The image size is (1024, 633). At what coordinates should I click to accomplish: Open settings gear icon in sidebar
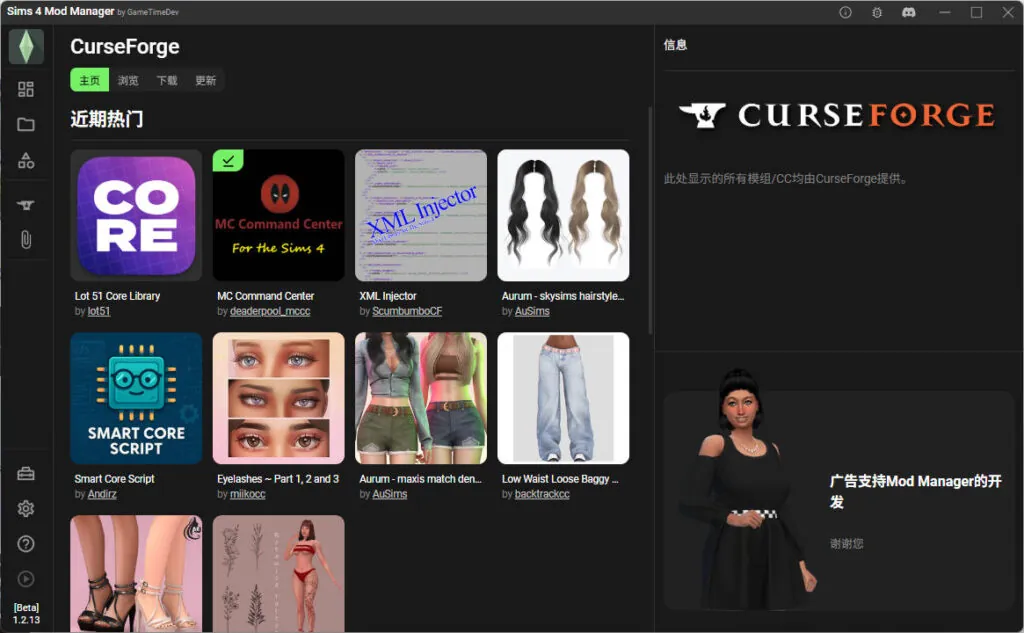point(26,508)
